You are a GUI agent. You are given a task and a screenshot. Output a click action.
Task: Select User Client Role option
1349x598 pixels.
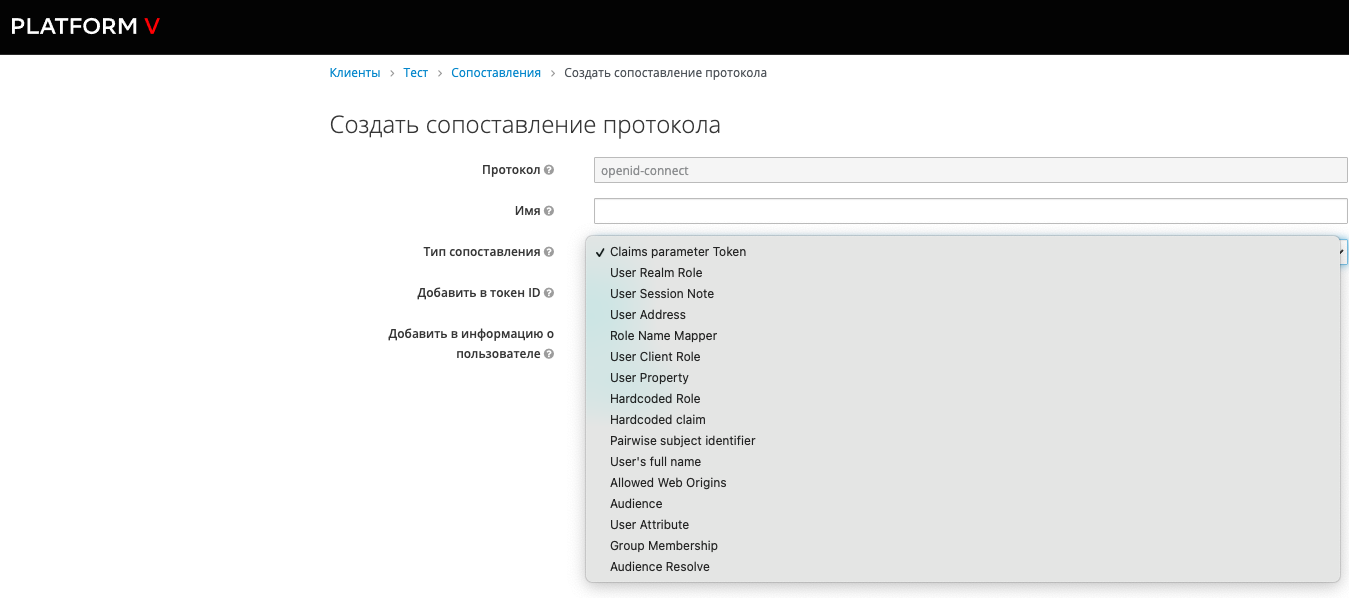point(655,357)
